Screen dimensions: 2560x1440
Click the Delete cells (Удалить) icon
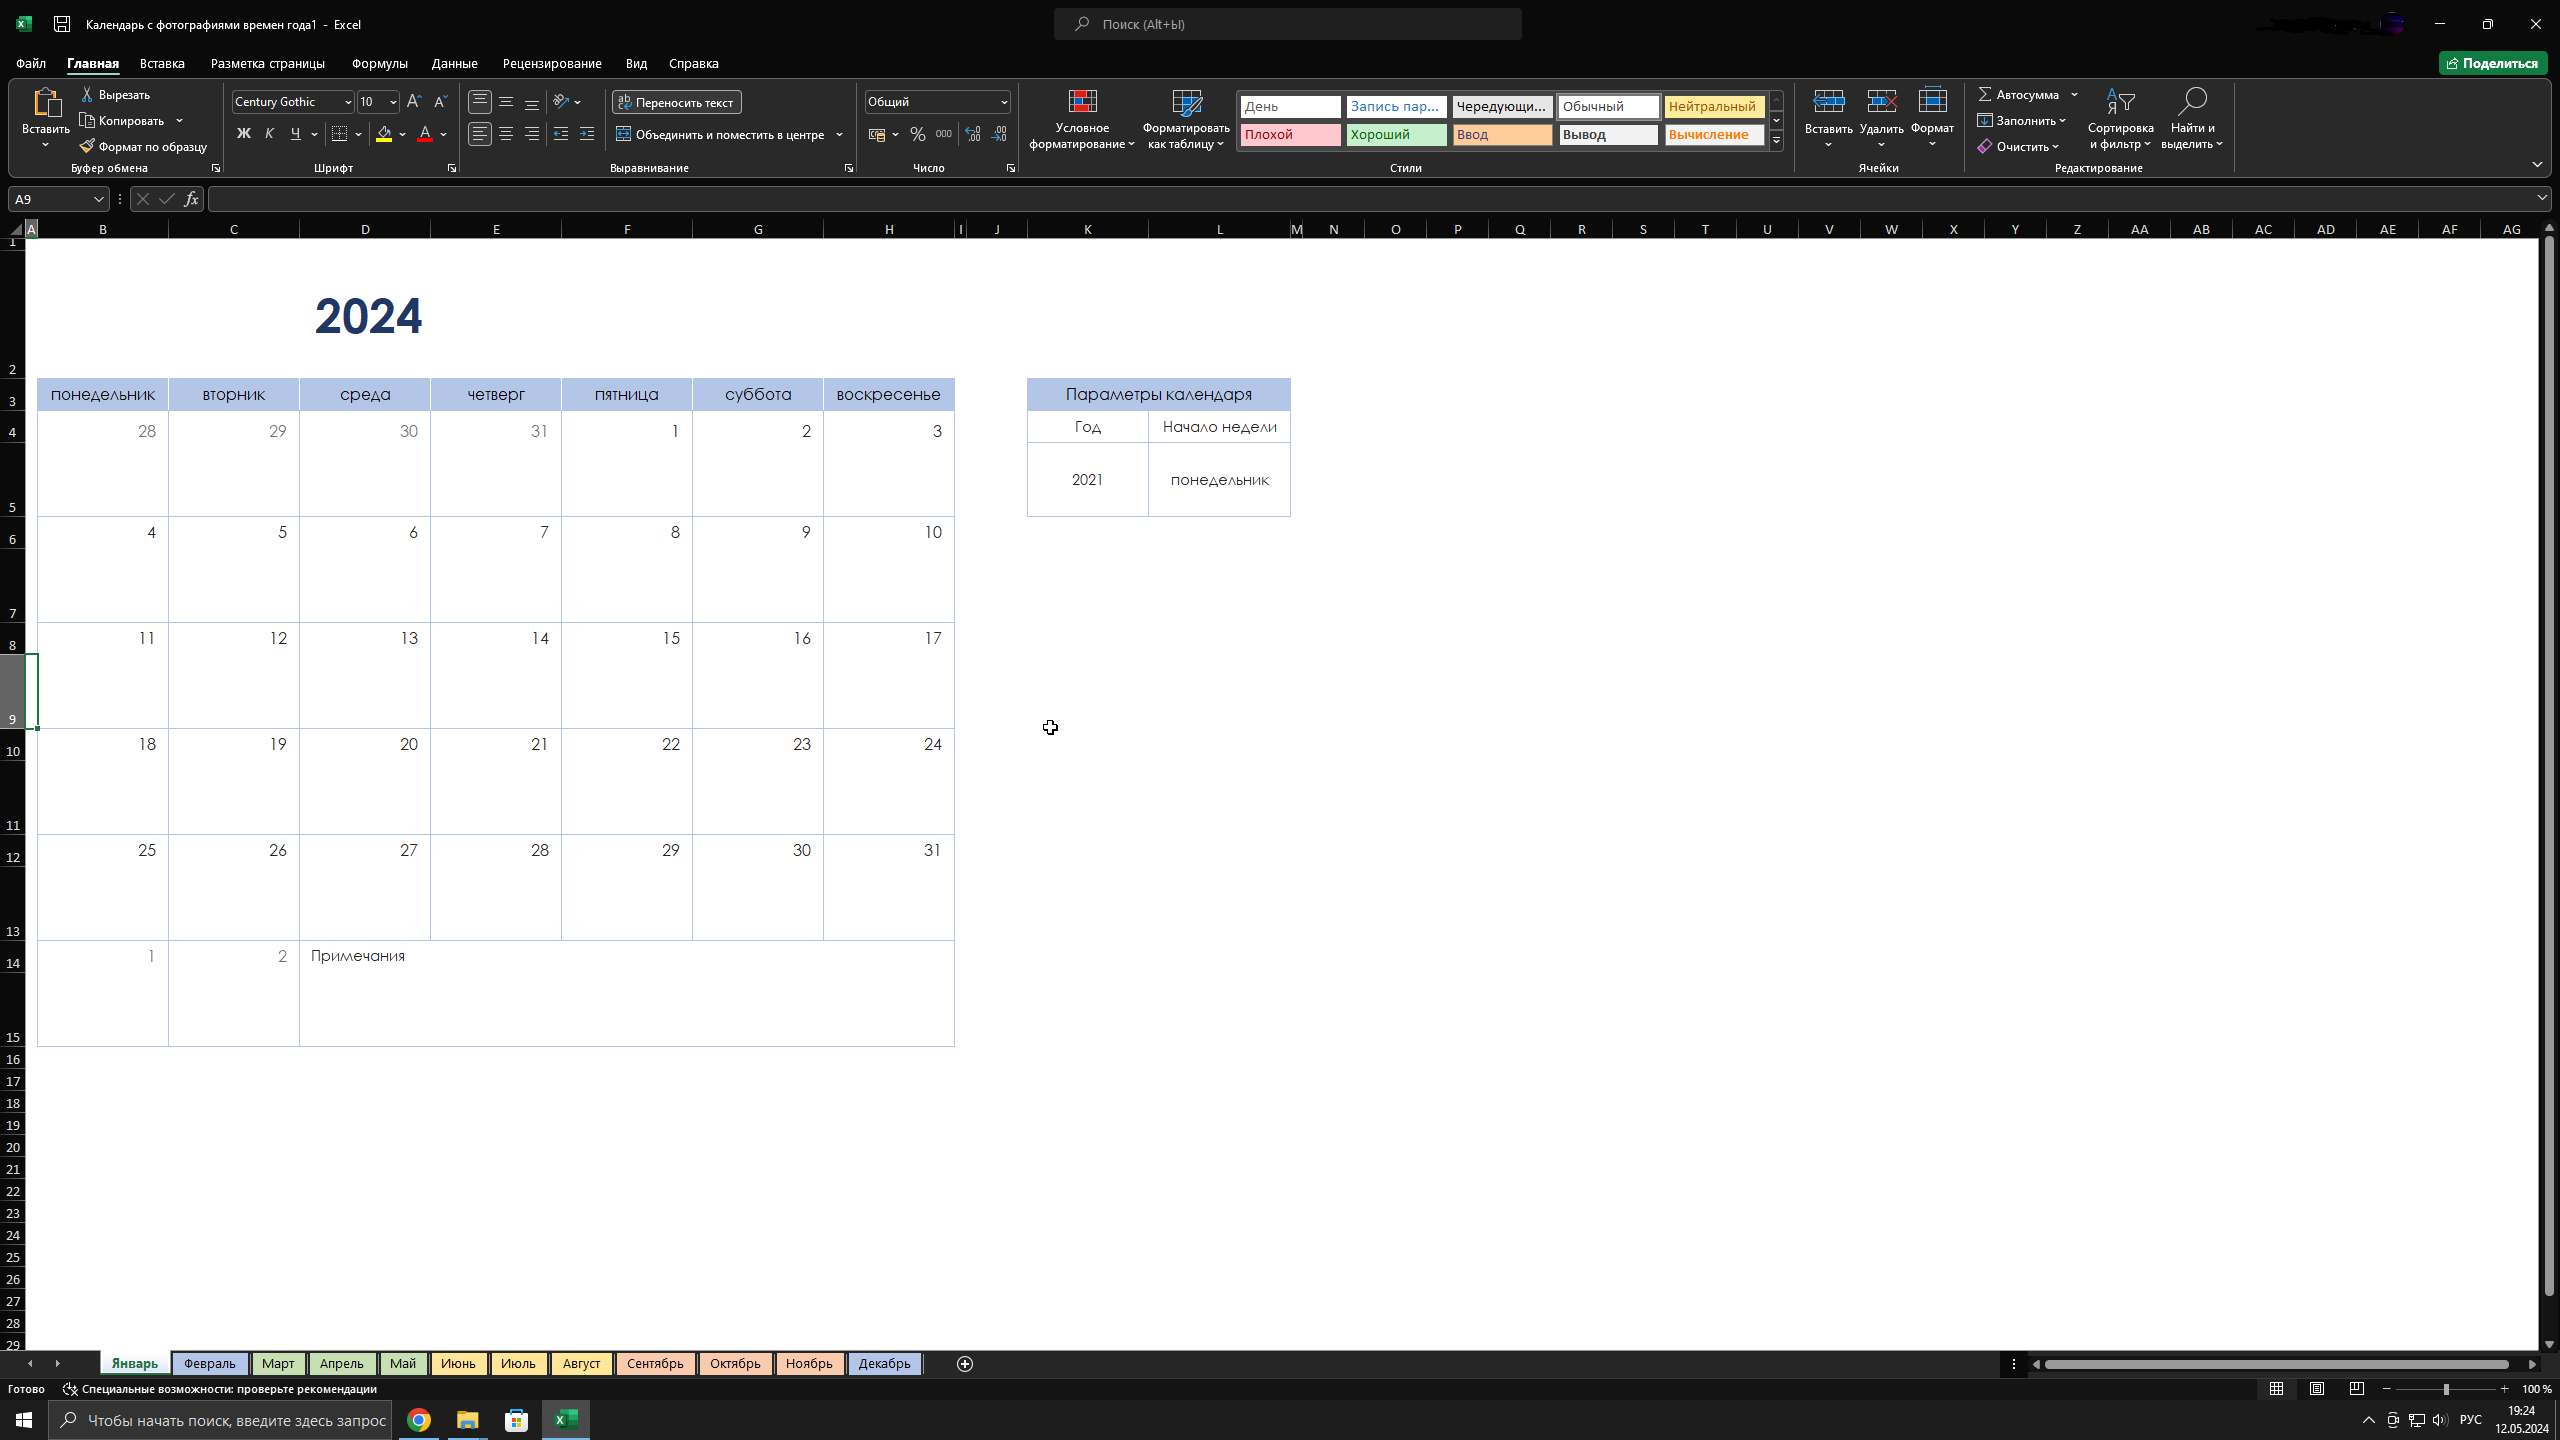(x=1881, y=102)
